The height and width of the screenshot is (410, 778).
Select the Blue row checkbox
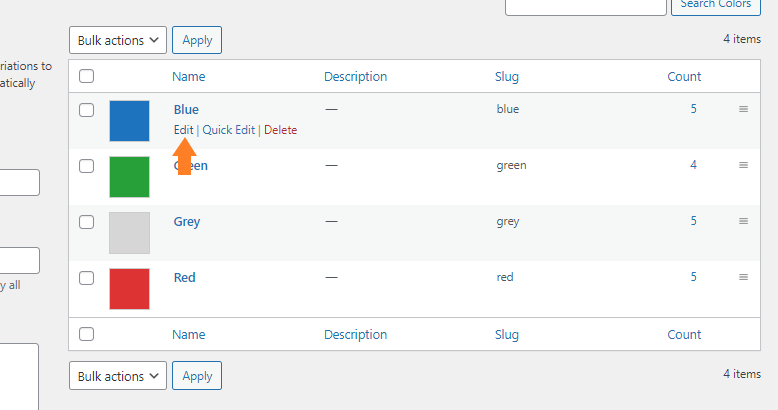pyautogui.click(x=86, y=110)
